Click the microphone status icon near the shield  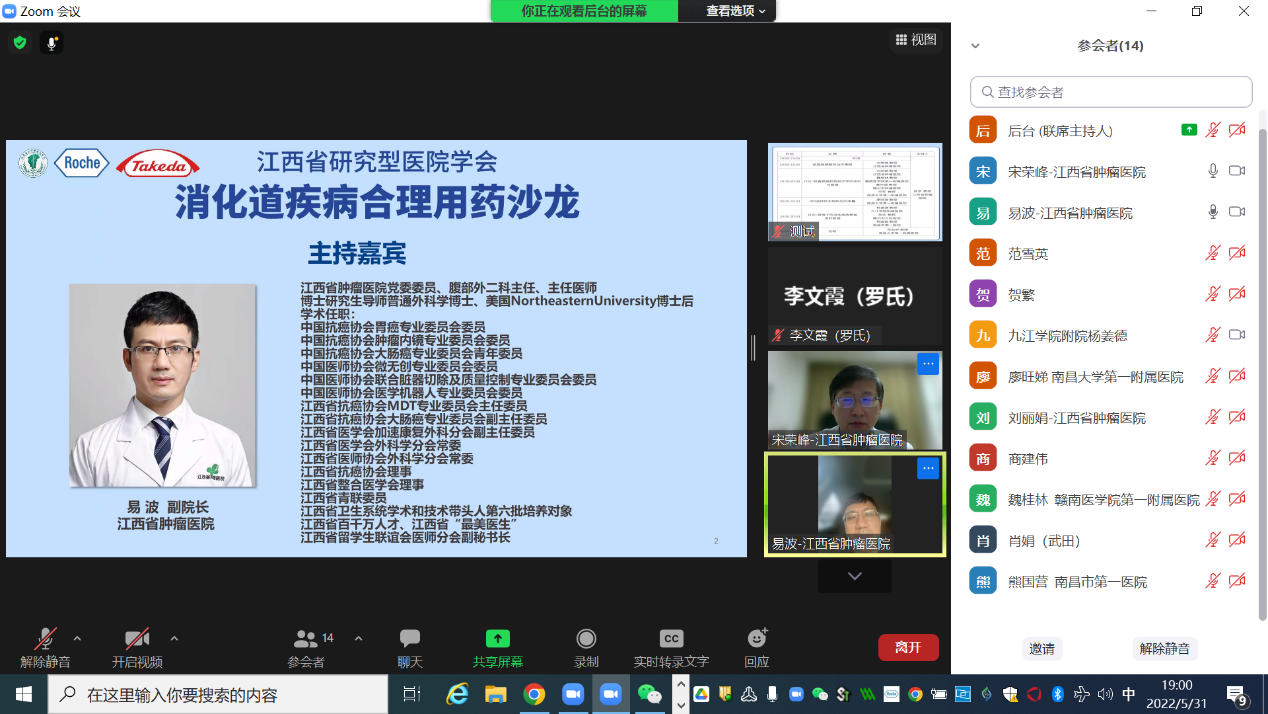pos(52,43)
